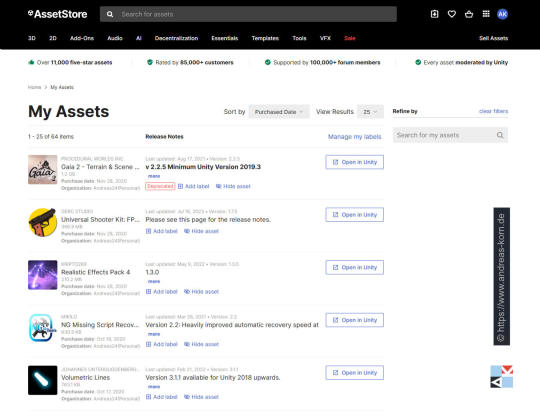
Task: Click 'Please see this page for the release notes'
Action: (208, 220)
